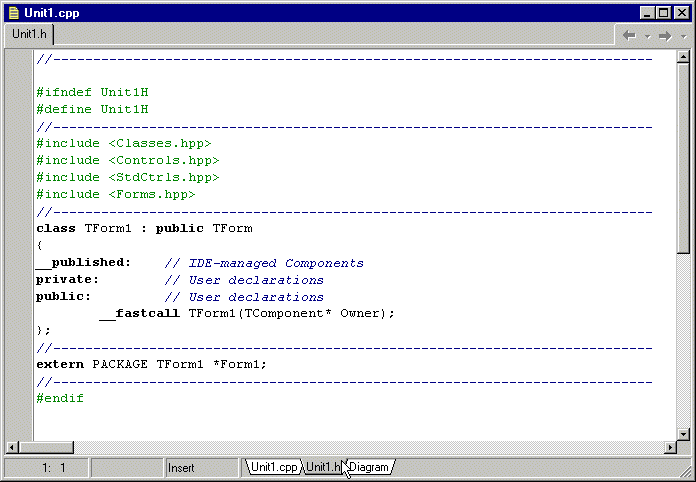Place cursor on the #endif line

point(60,398)
